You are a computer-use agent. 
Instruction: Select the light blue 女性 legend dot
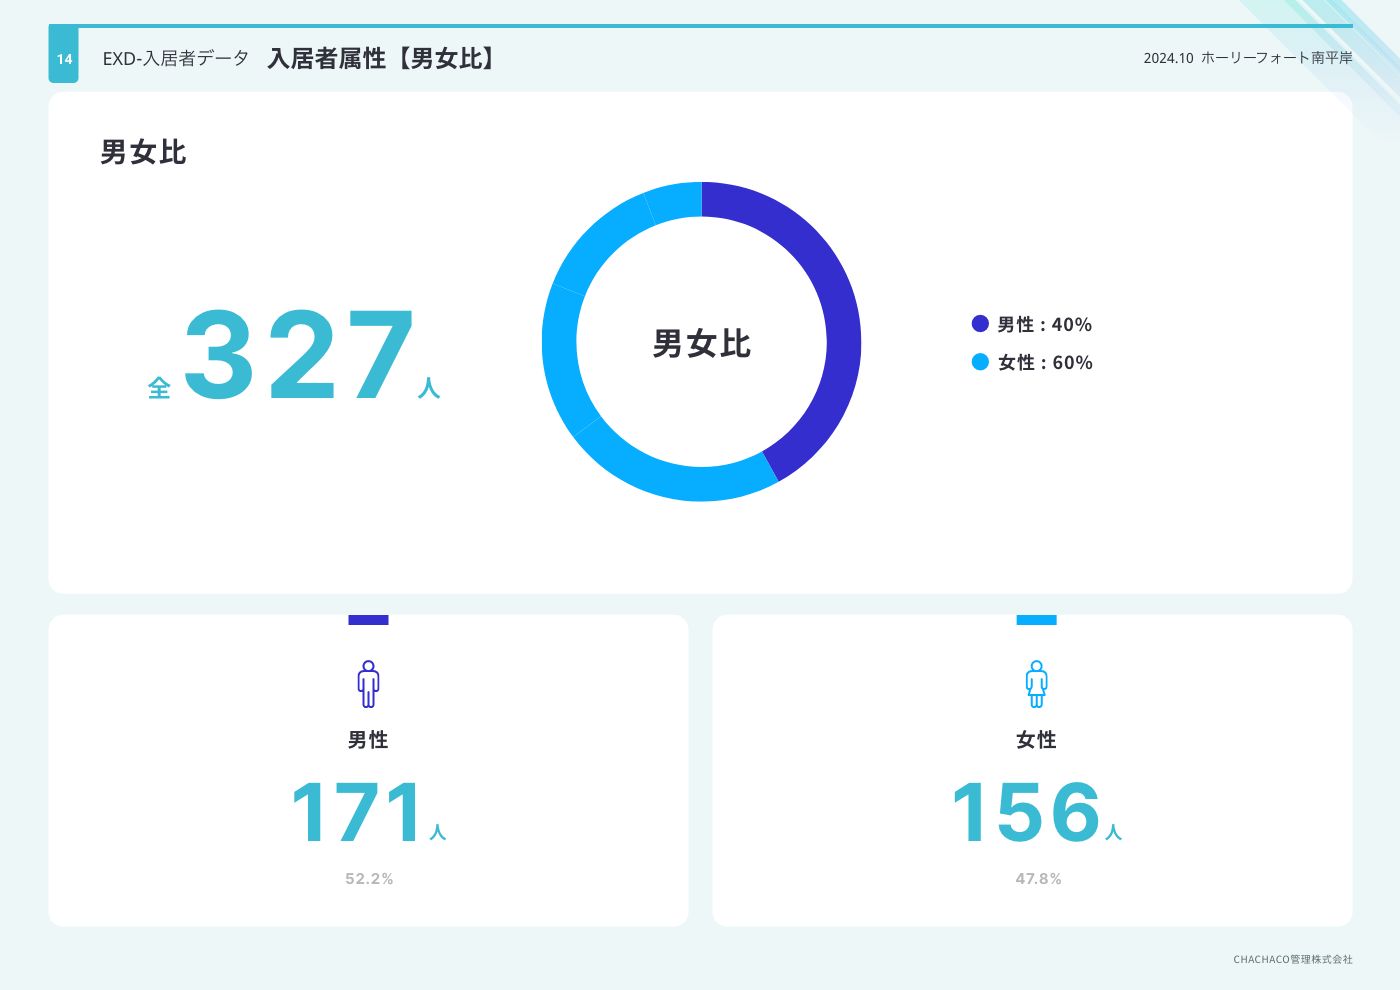click(x=980, y=362)
